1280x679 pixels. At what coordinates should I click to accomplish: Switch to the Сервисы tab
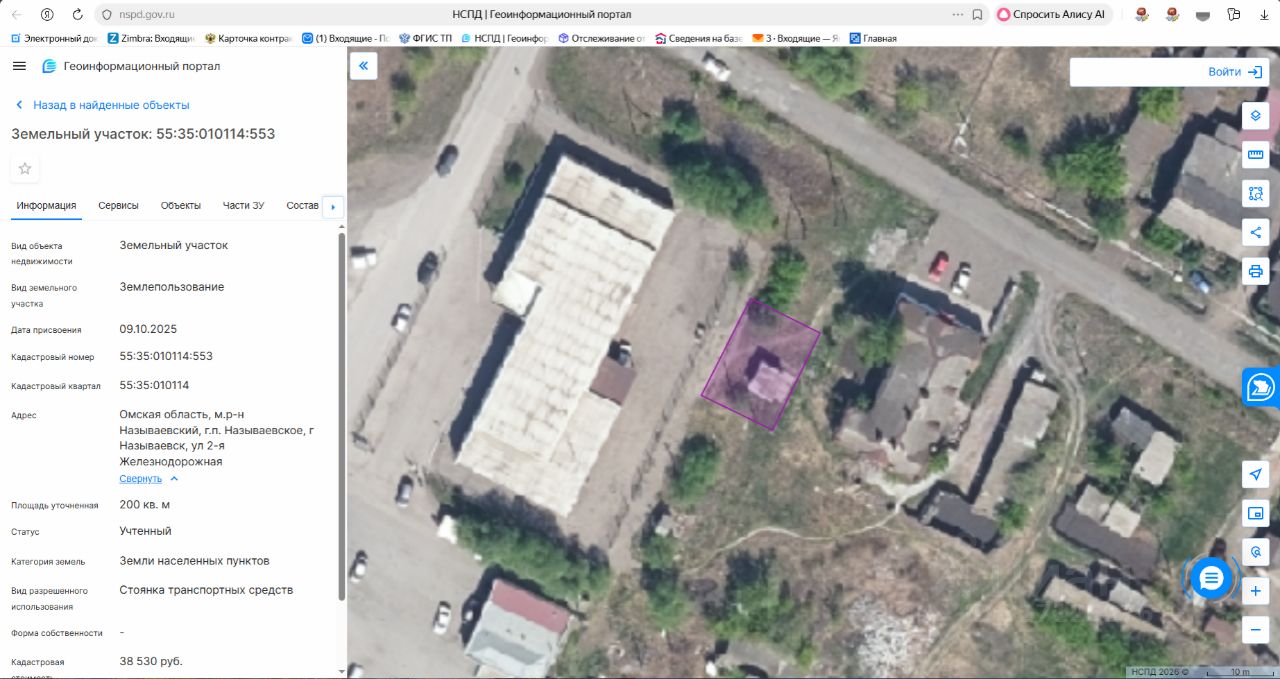[x=118, y=206]
